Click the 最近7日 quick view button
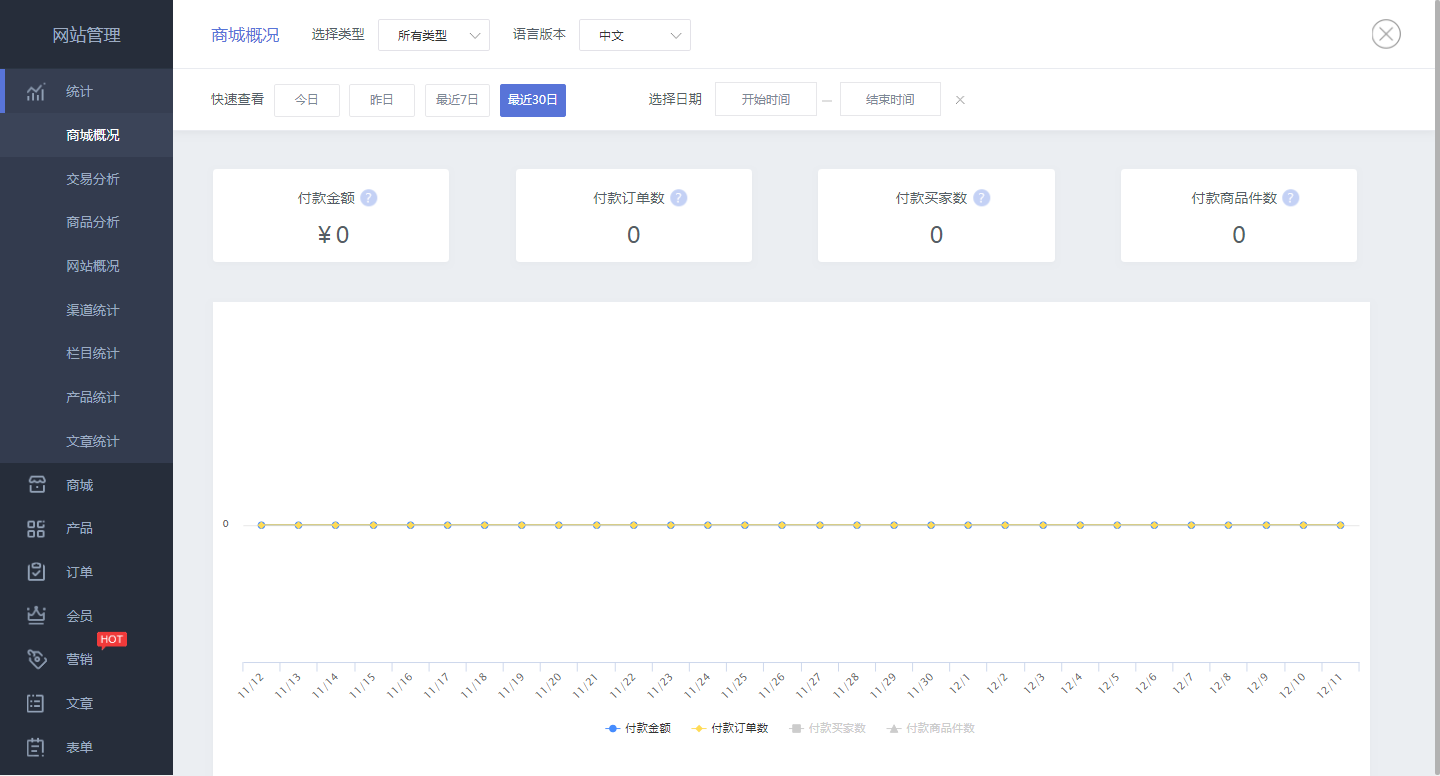The width and height of the screenshot is (1440, 776). [457, 100]
